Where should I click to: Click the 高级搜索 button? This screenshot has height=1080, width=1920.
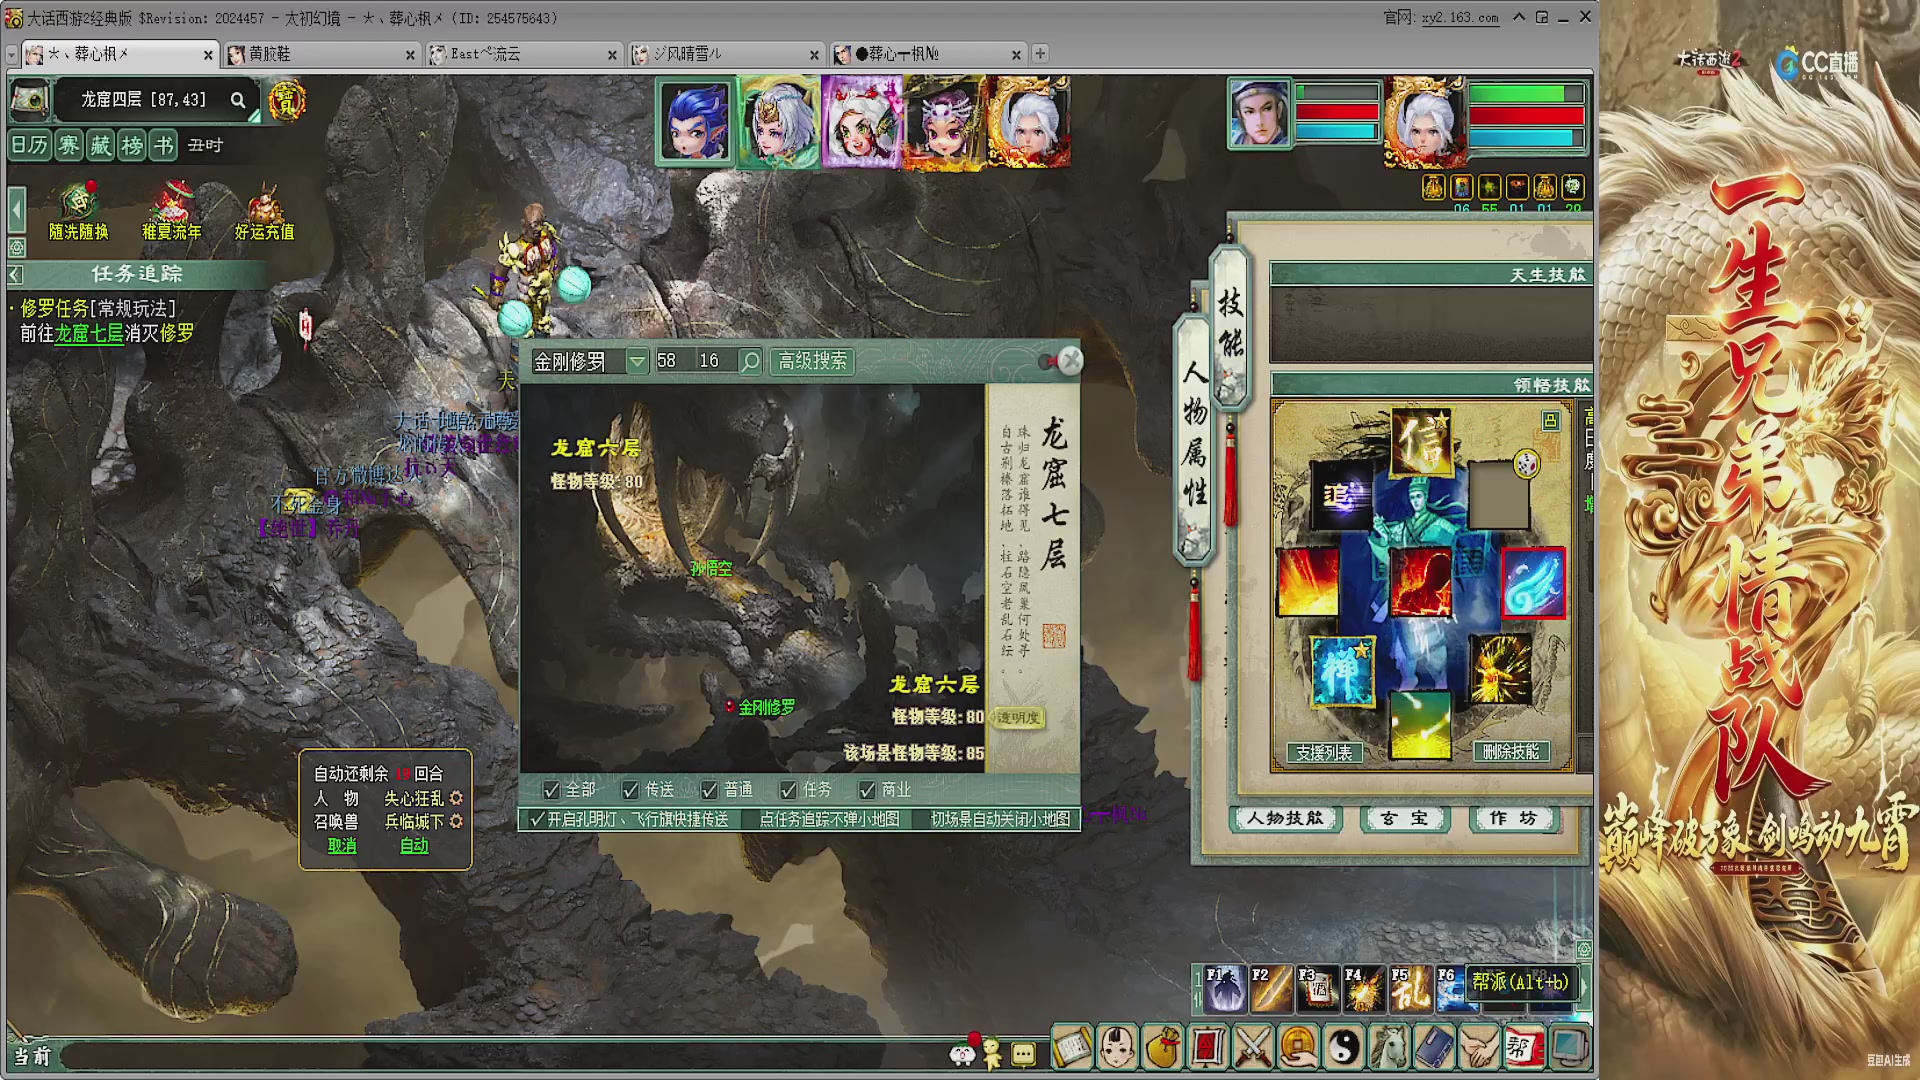pos(812,361)
